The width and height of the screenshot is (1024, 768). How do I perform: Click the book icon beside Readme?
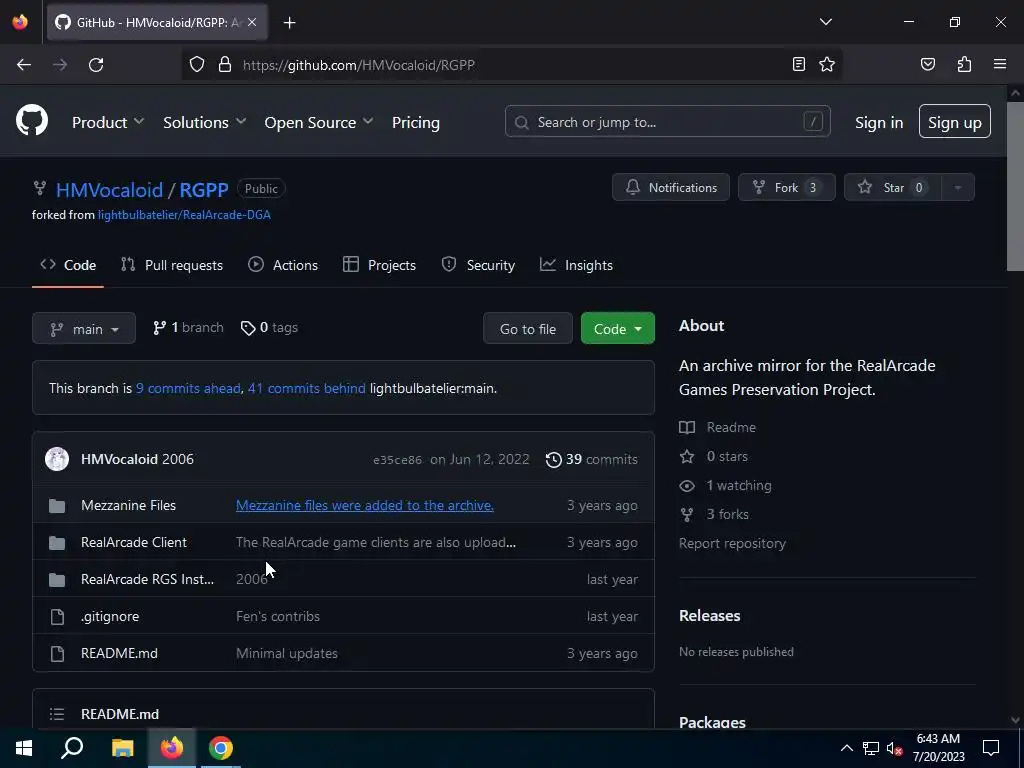[687, 428]
